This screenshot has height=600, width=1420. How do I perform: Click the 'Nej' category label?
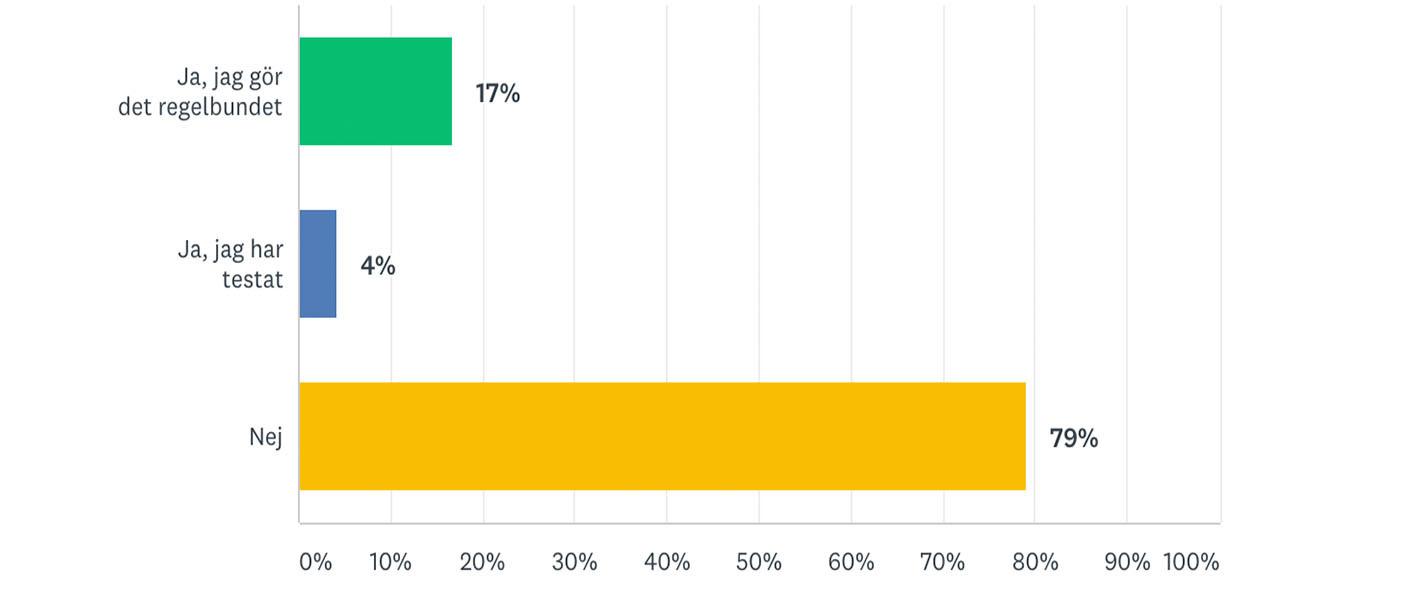(x=266, y=437)
